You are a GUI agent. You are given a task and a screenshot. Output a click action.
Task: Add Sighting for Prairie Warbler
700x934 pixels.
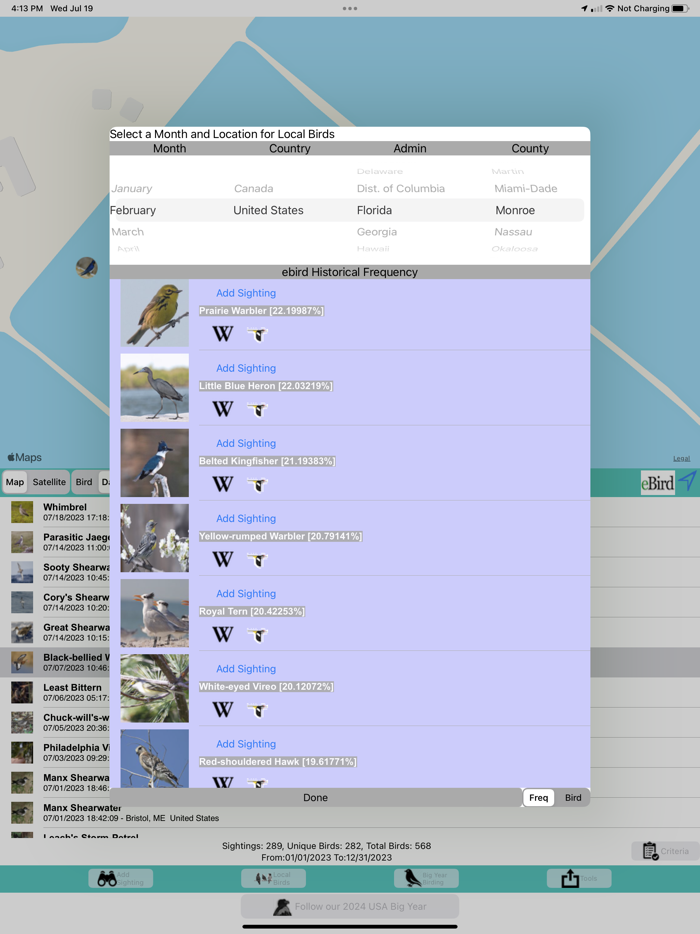click(246, 293)
